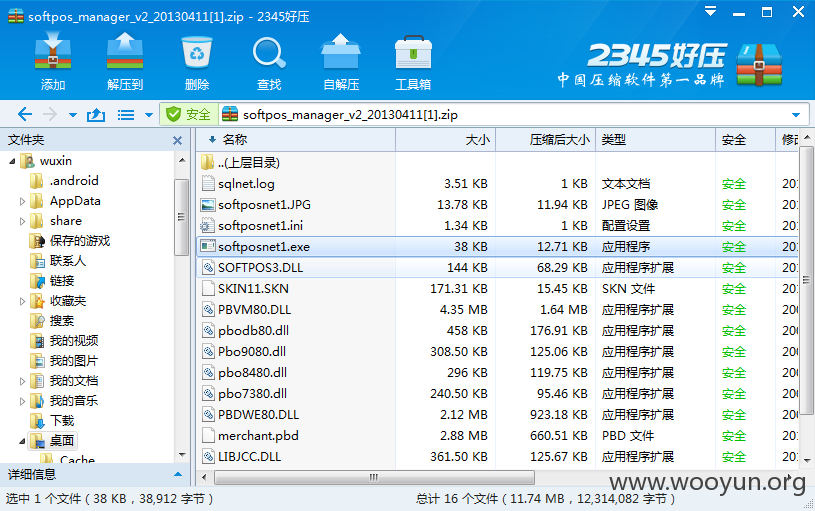Collapse the wuxin tree node
Image resolution: width=815 pixels, height=511 pixels.
12,162
